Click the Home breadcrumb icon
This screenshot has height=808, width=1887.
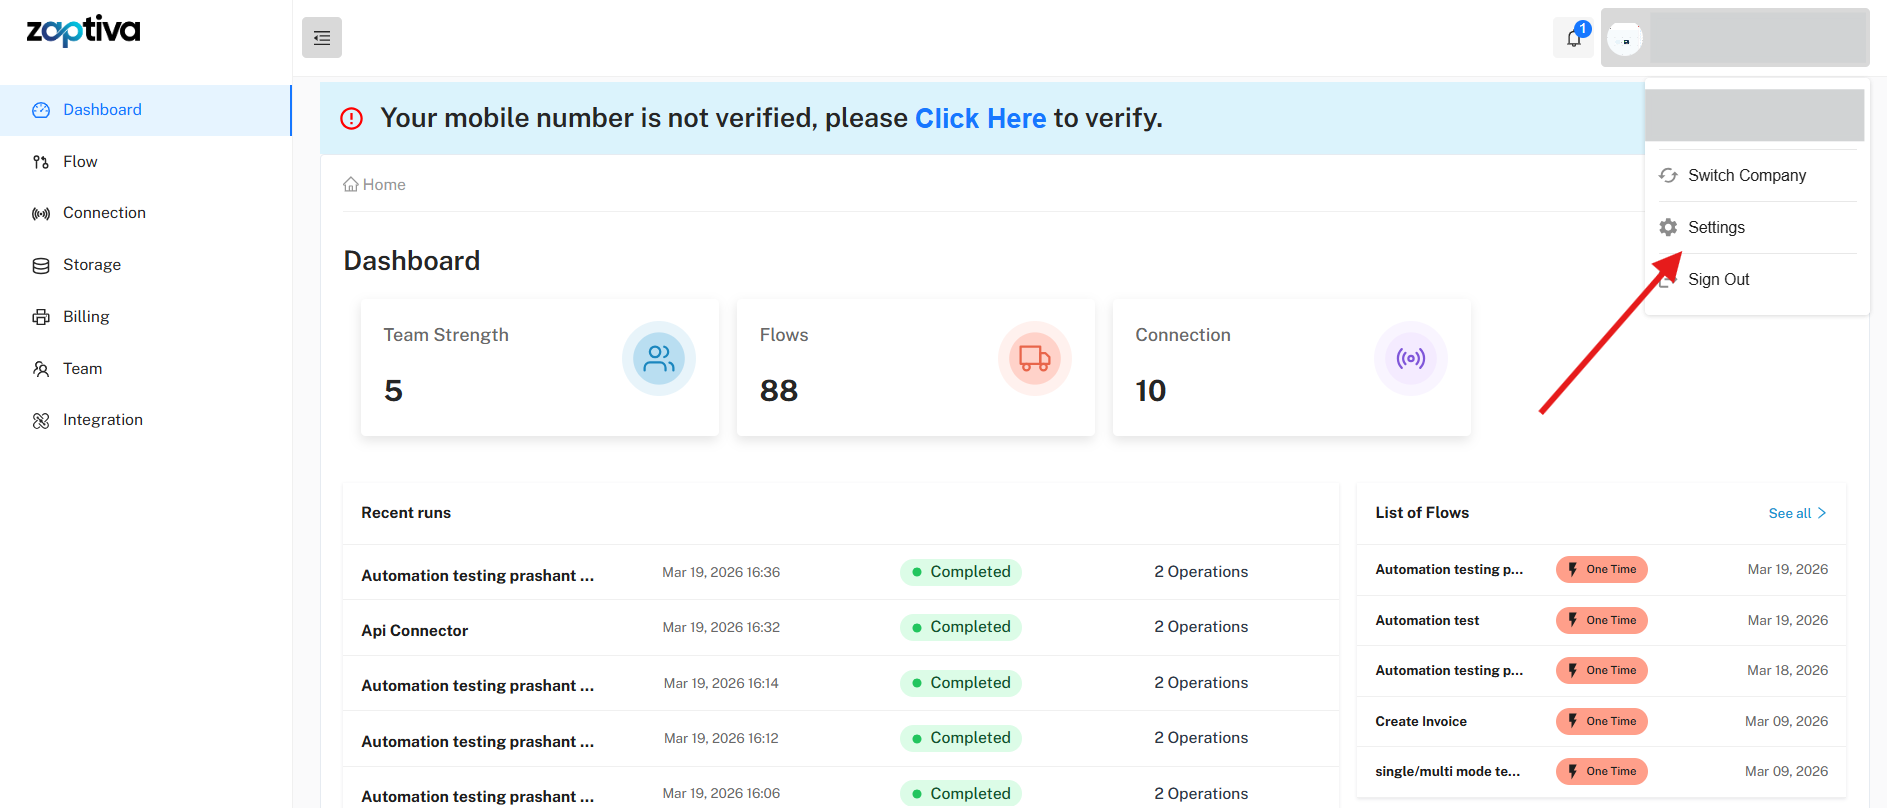point(351,185)
